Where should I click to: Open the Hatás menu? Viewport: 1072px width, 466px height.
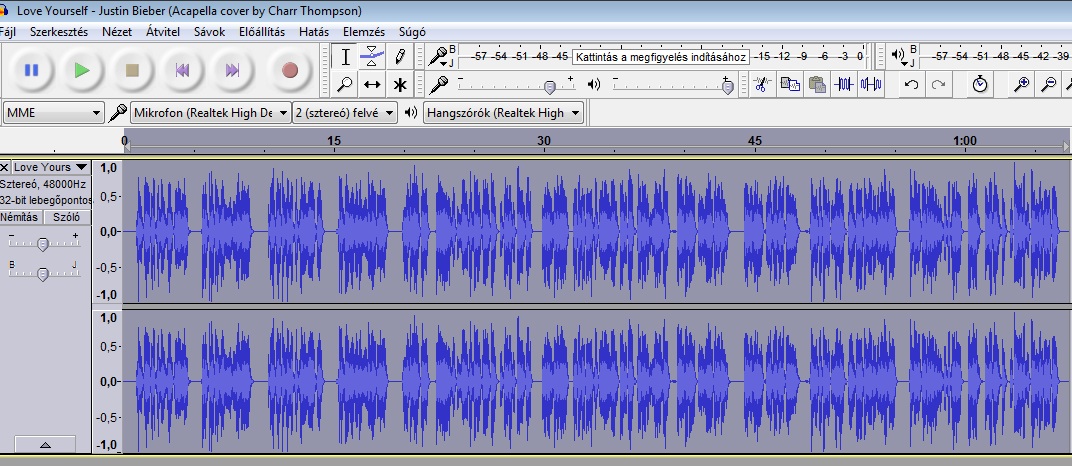point(314,31)
